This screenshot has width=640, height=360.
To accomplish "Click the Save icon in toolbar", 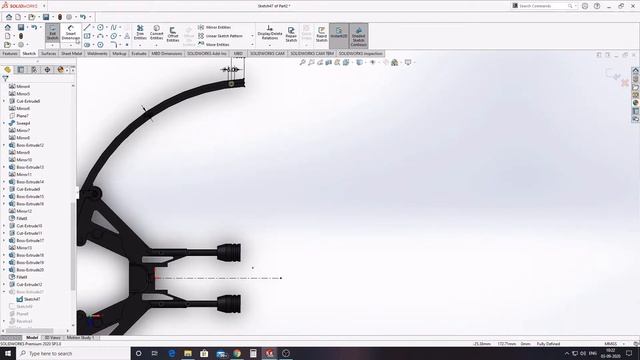I will click(x=46, y=17).
